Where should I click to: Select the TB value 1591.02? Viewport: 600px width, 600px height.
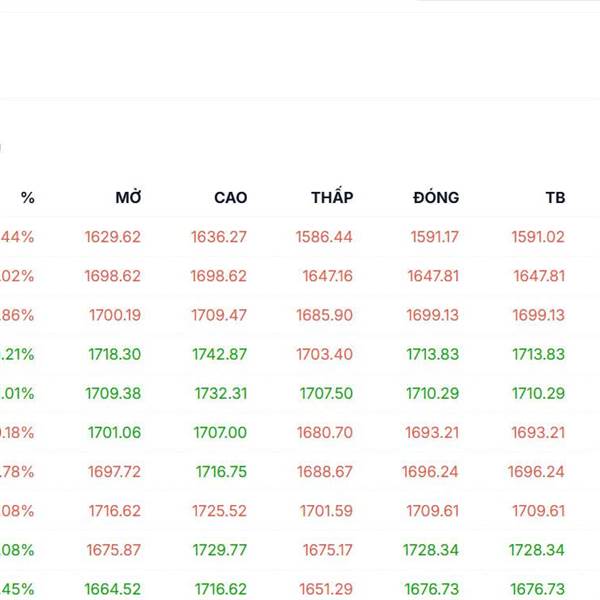[539, 237]
